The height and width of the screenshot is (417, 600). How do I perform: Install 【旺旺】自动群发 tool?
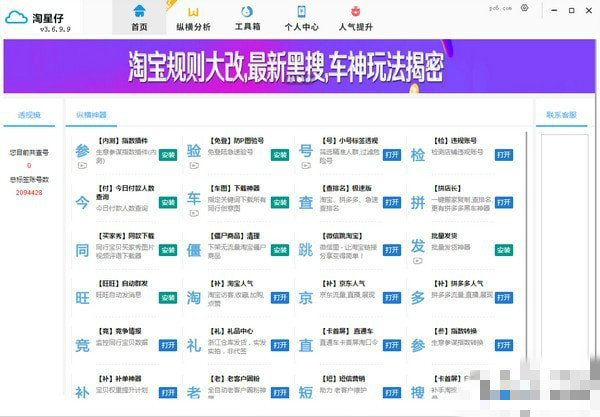click(x=168, y=298)
